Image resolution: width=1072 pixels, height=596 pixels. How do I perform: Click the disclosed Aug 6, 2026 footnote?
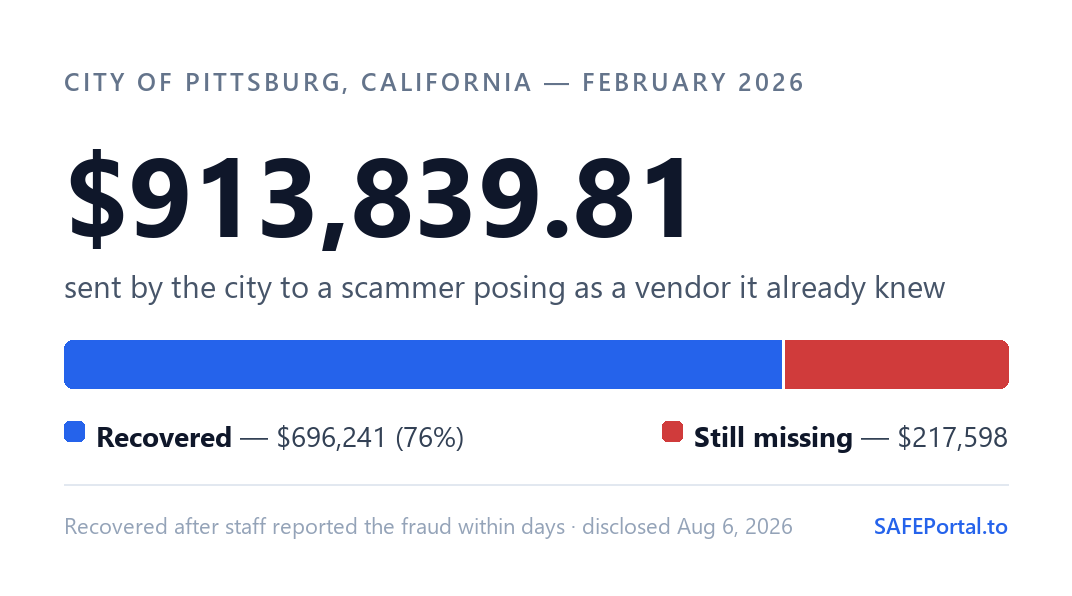coord(687,526)
